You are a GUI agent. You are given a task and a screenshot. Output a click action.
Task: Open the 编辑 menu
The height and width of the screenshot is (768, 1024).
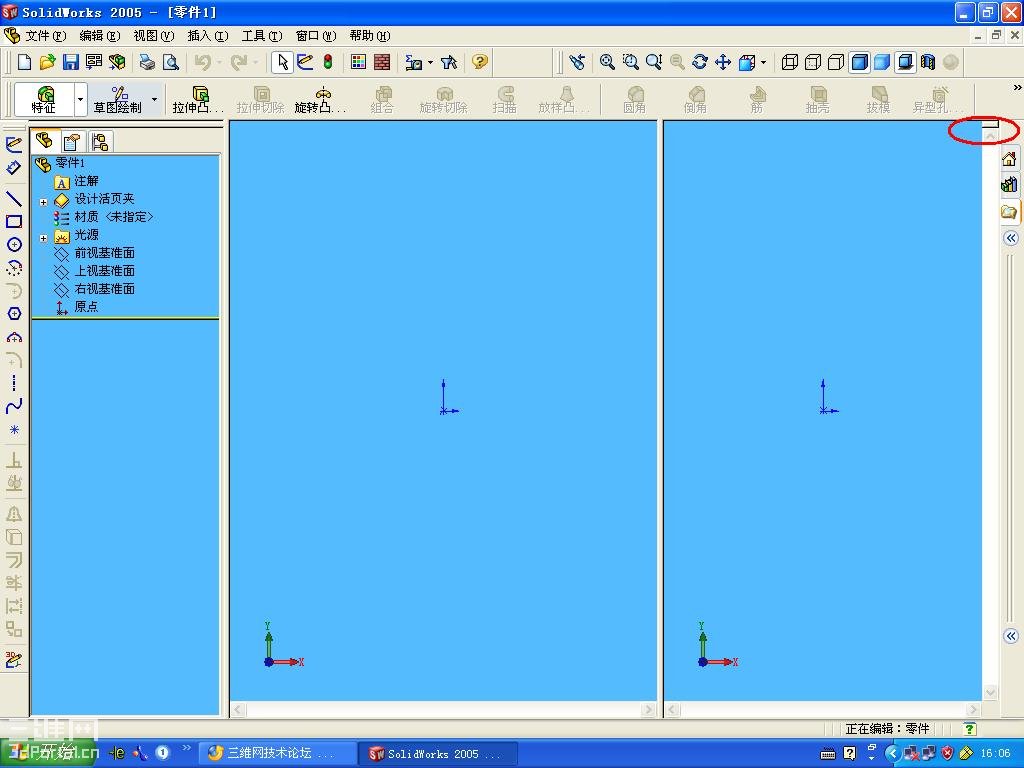pyautogui.click(x=100, y=35)
